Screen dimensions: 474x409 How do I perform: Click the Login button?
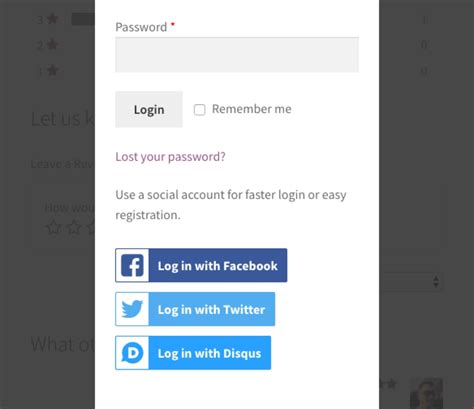coord(149,109)
